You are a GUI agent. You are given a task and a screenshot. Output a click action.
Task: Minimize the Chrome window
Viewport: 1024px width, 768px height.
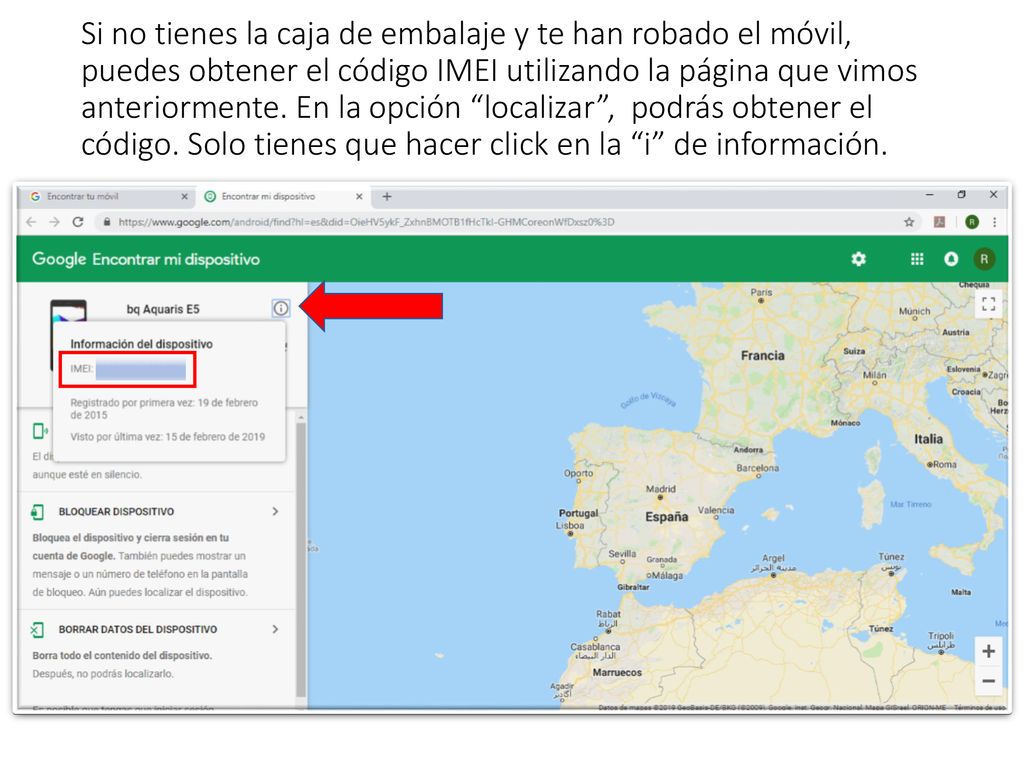(x=929, y=195)
